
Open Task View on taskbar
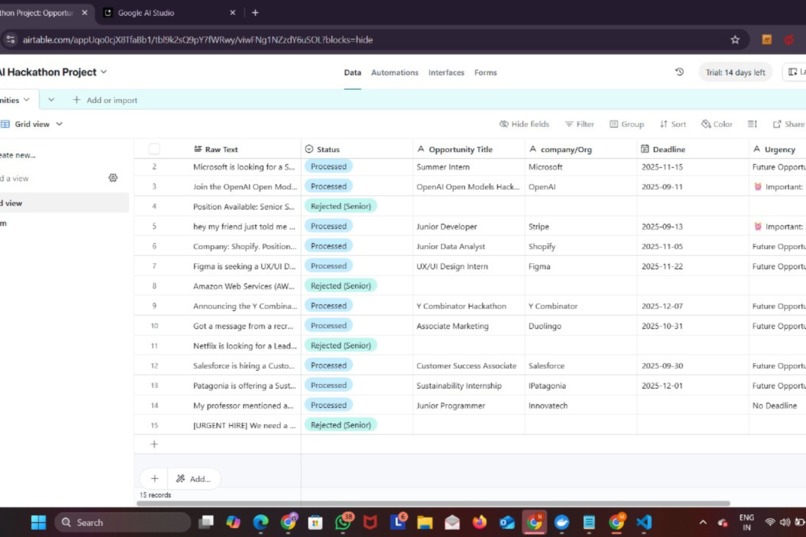[x=206, y=523]
